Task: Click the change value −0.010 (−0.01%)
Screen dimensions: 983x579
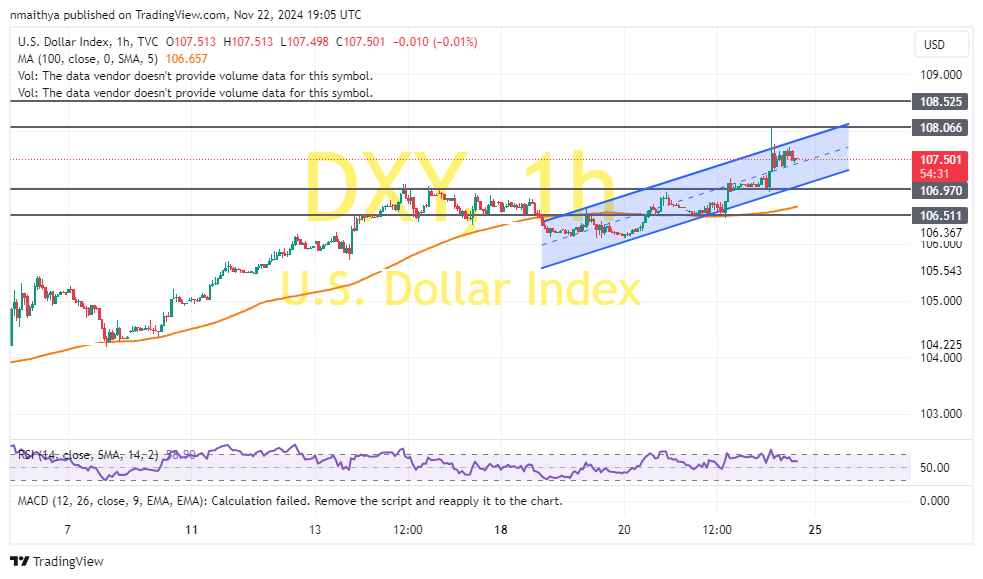Action: [435, 42]
